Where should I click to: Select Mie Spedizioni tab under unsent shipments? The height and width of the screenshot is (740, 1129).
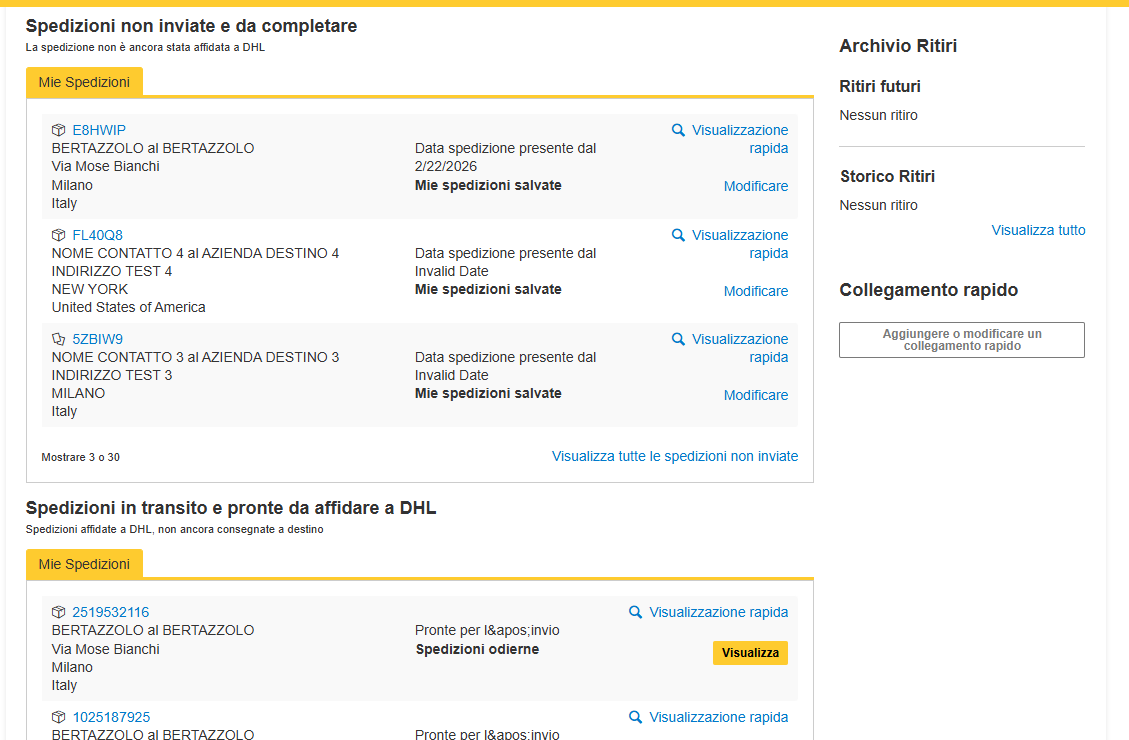pos(84,82)
